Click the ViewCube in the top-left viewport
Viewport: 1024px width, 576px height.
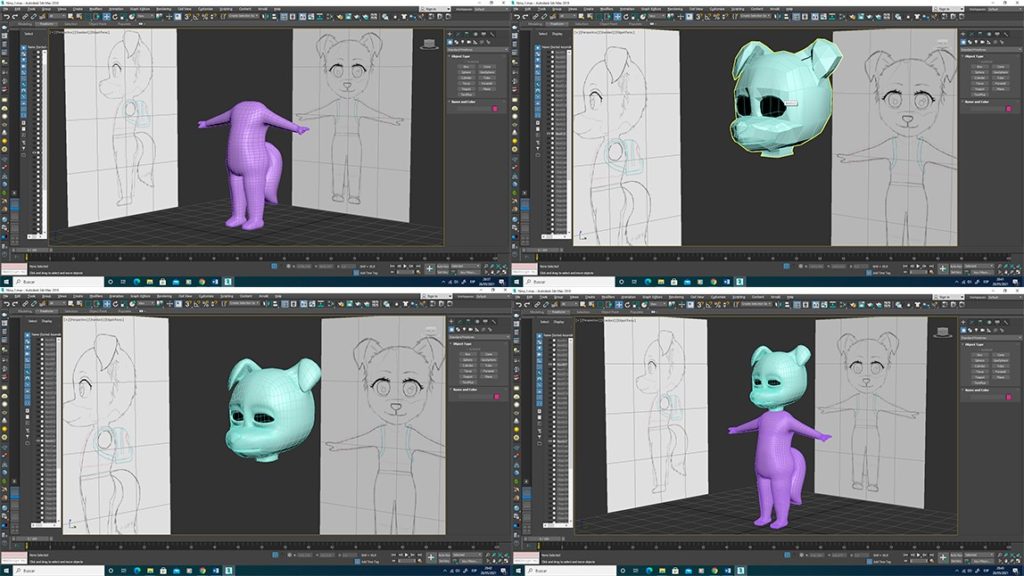click(431, 43)
